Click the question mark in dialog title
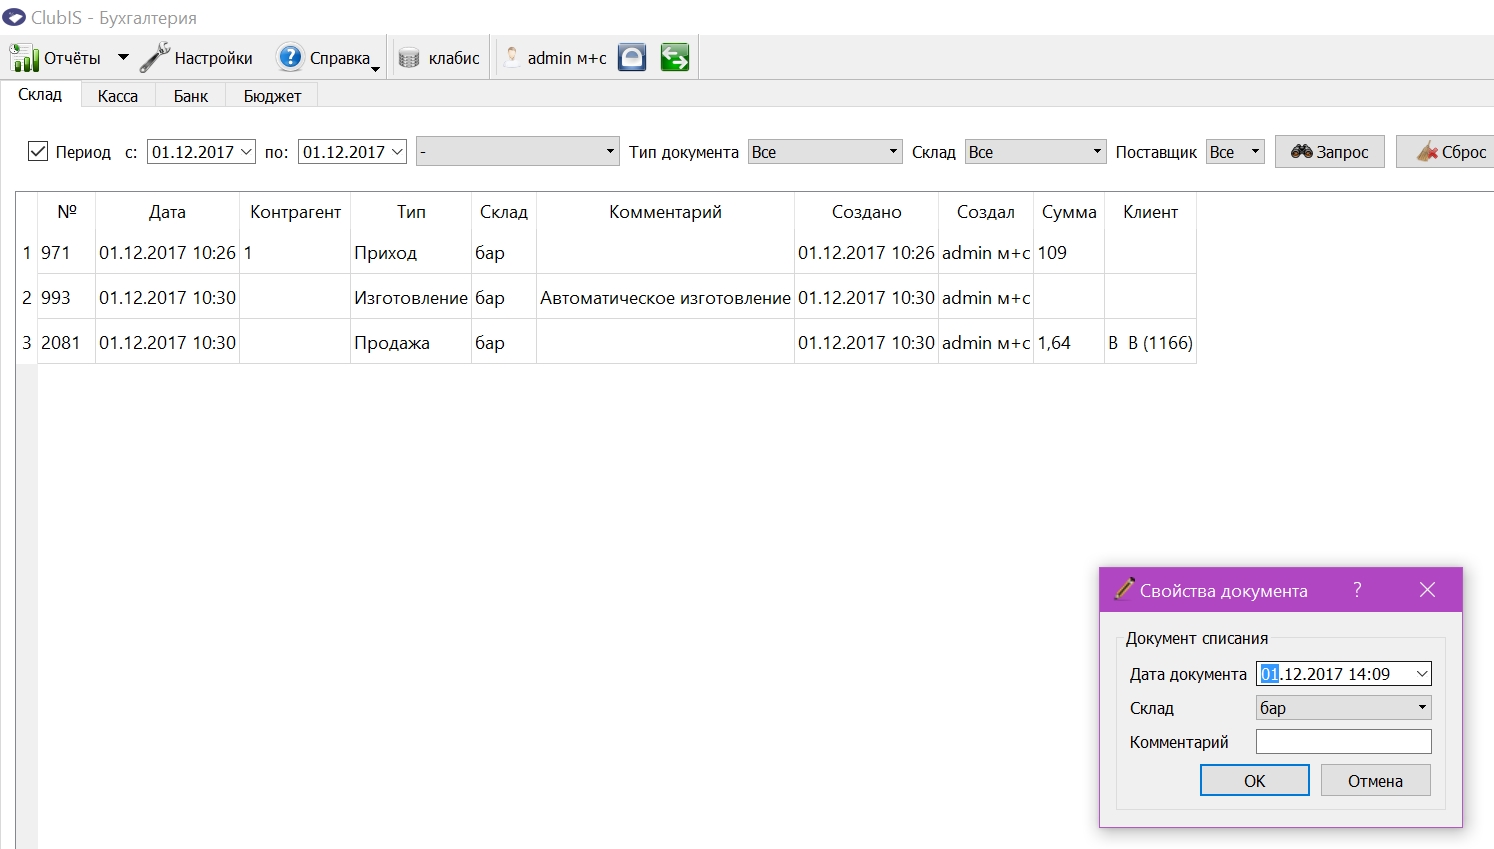1494x849 pixels. (x=1357, y=590)
